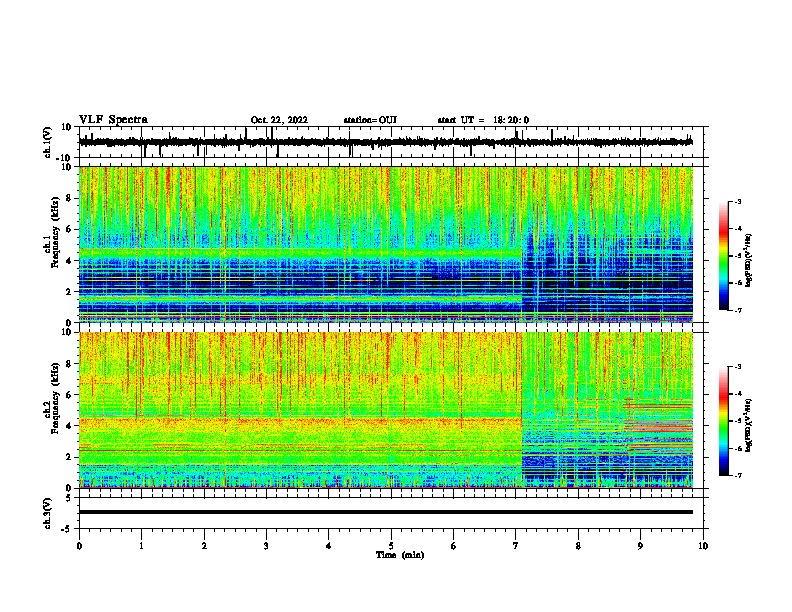Screen dimensions: 792x612
Task: Click the "8" tick label on Time axis
Action: click(578, 546)
